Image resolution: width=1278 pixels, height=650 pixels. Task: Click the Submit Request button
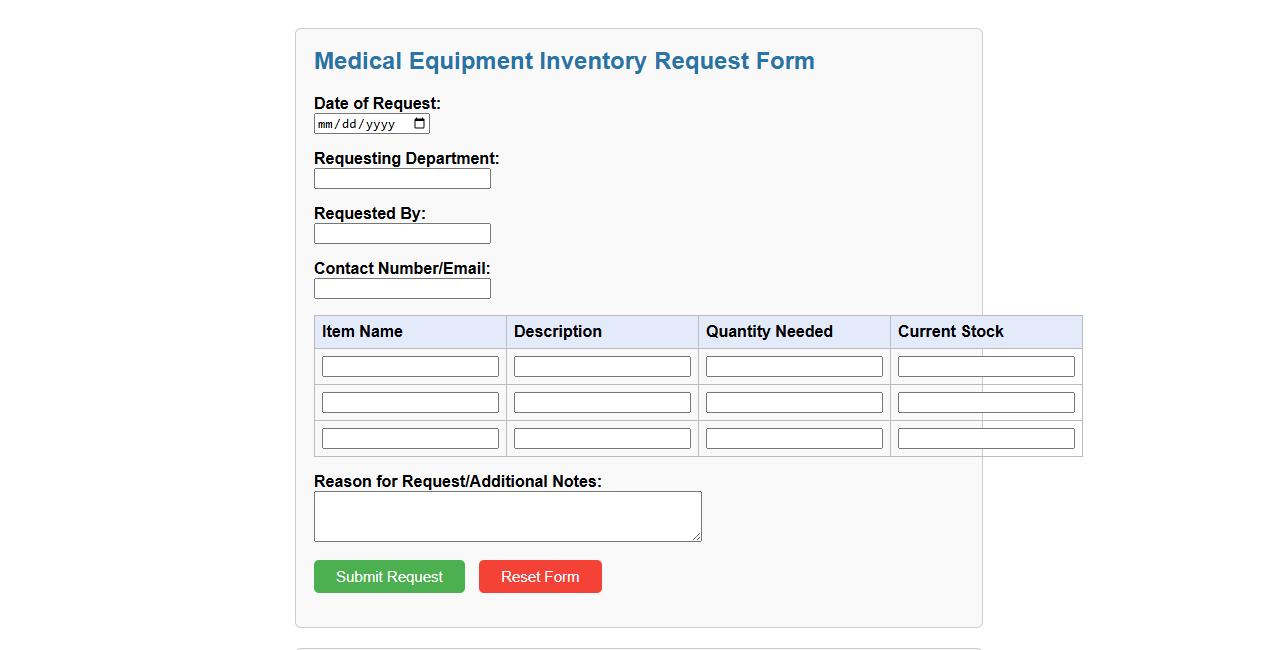pos(389,576)
